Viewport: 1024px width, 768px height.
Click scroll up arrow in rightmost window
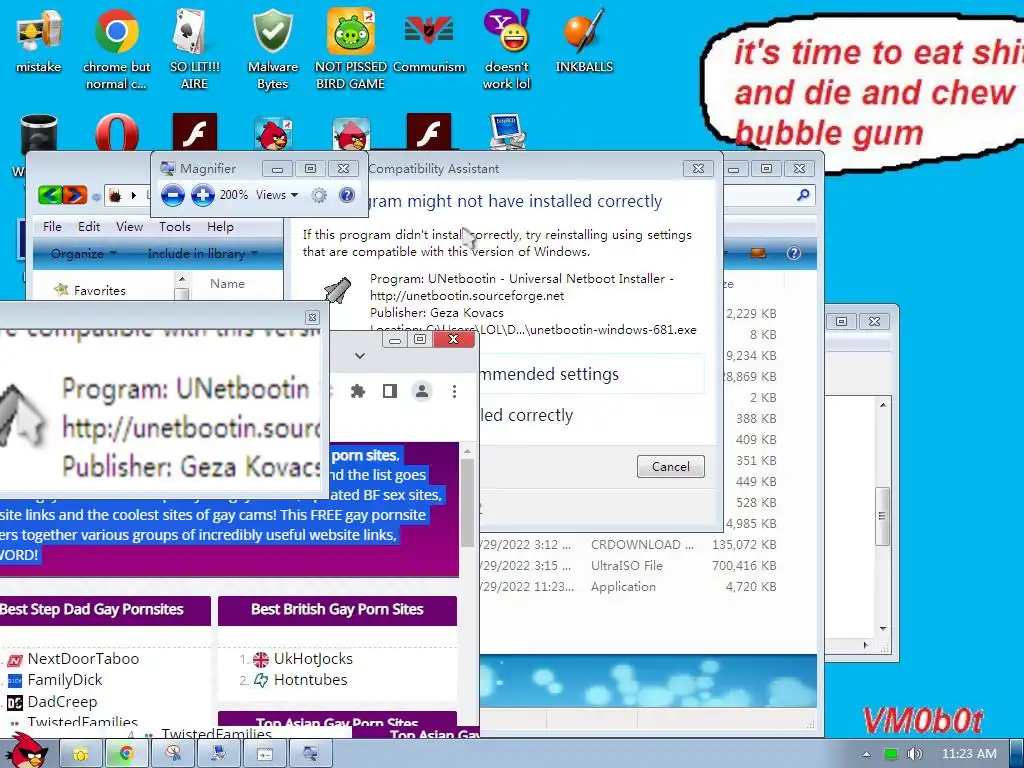[x=883, y=406]
